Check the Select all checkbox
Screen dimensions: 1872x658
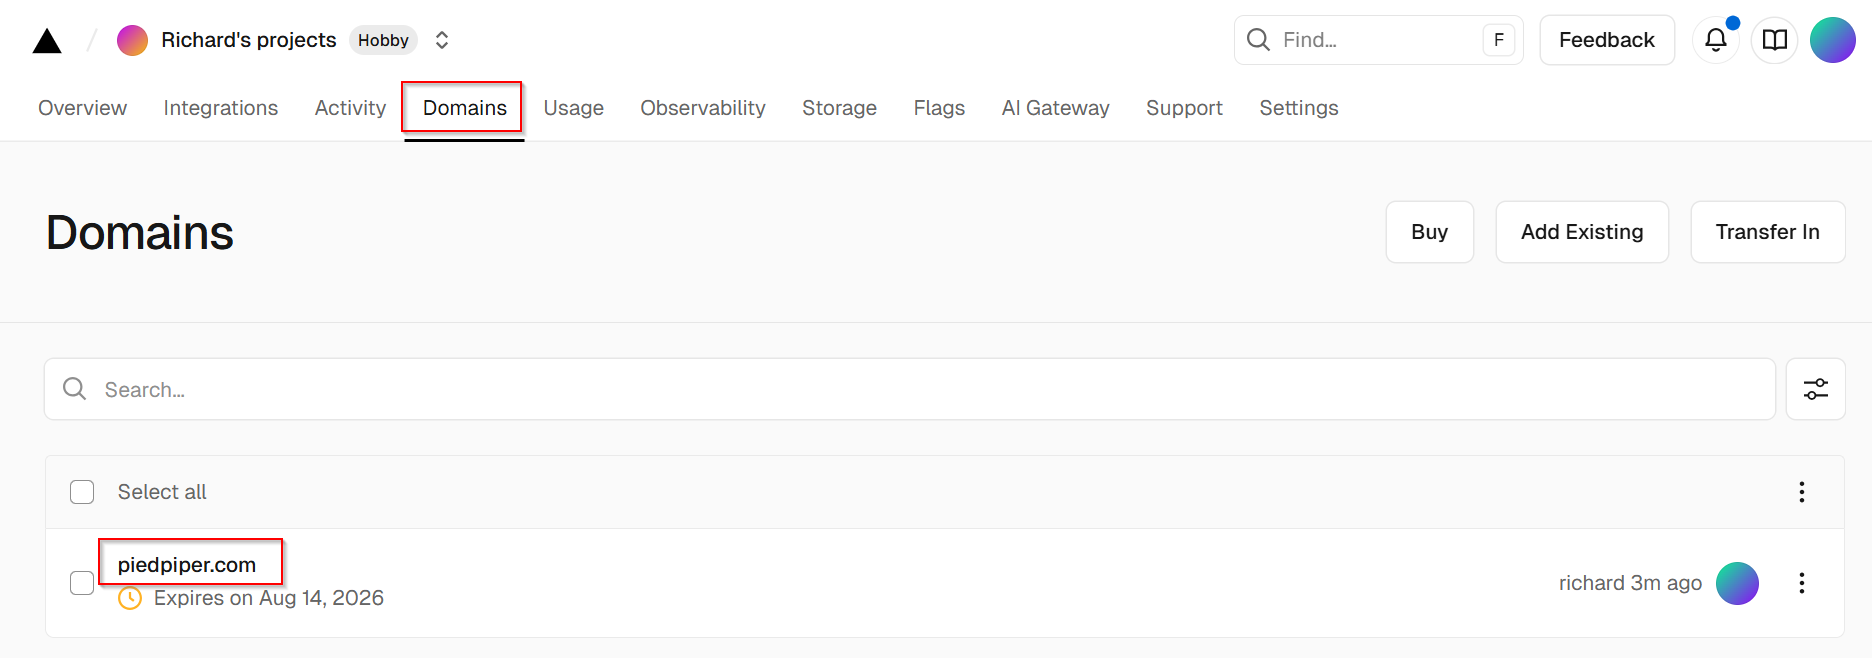[x=82, y=492]
